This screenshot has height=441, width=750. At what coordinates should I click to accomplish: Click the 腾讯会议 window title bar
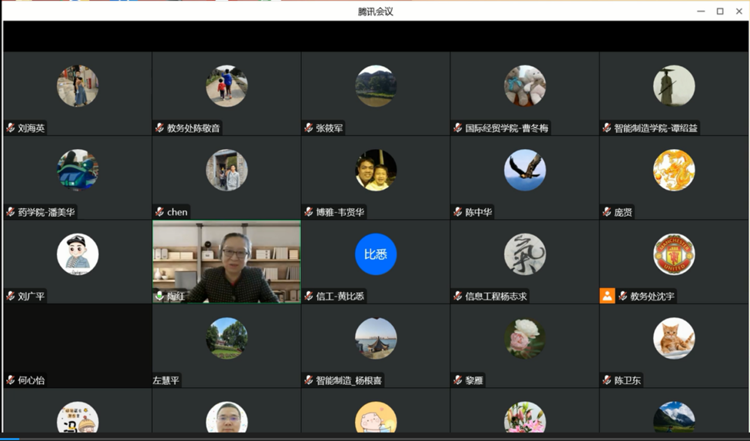click(375, 11)
